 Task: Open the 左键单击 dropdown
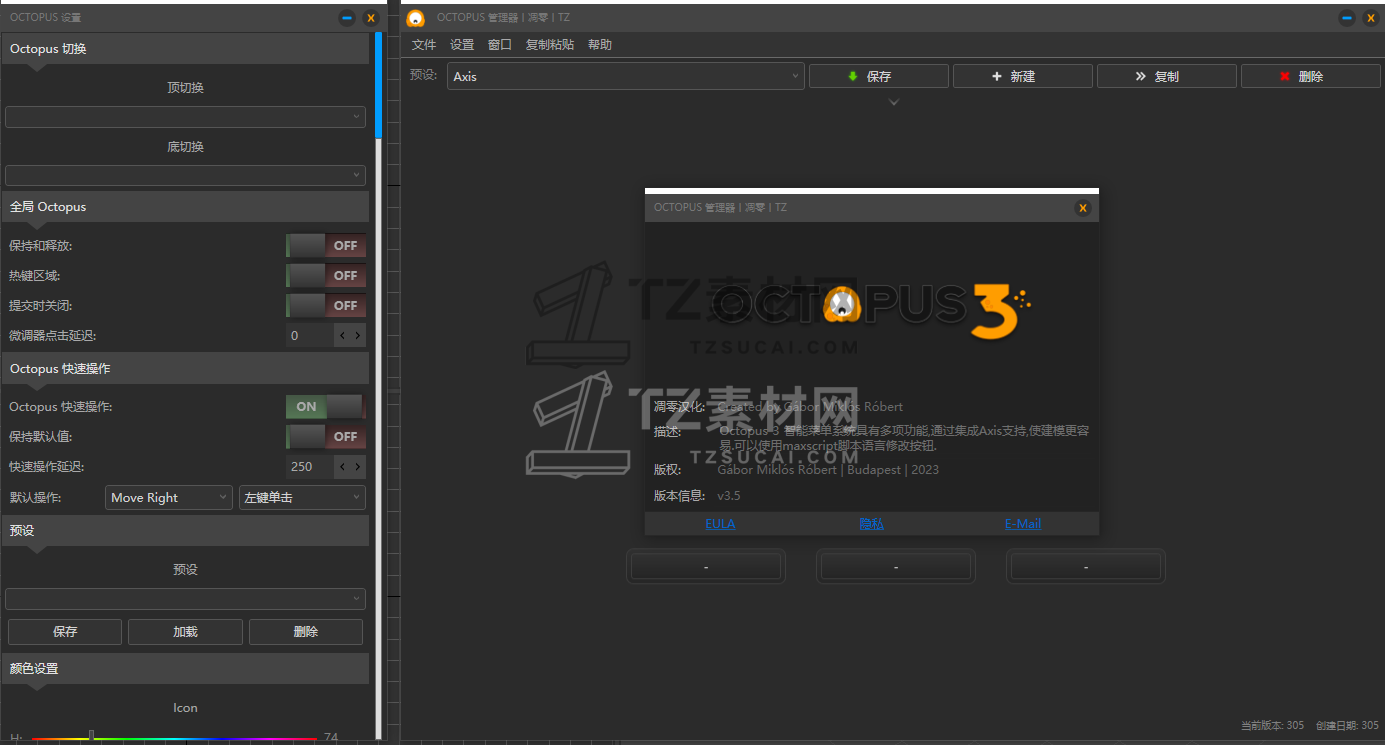coord(302,498)
